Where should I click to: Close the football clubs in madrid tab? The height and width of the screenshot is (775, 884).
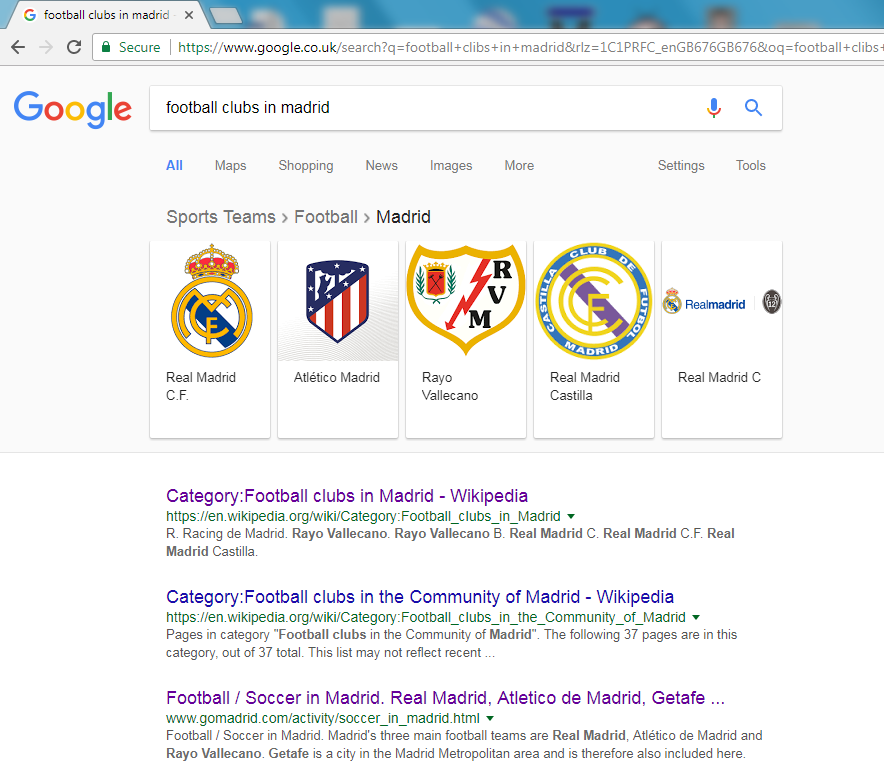coord(189,15)
